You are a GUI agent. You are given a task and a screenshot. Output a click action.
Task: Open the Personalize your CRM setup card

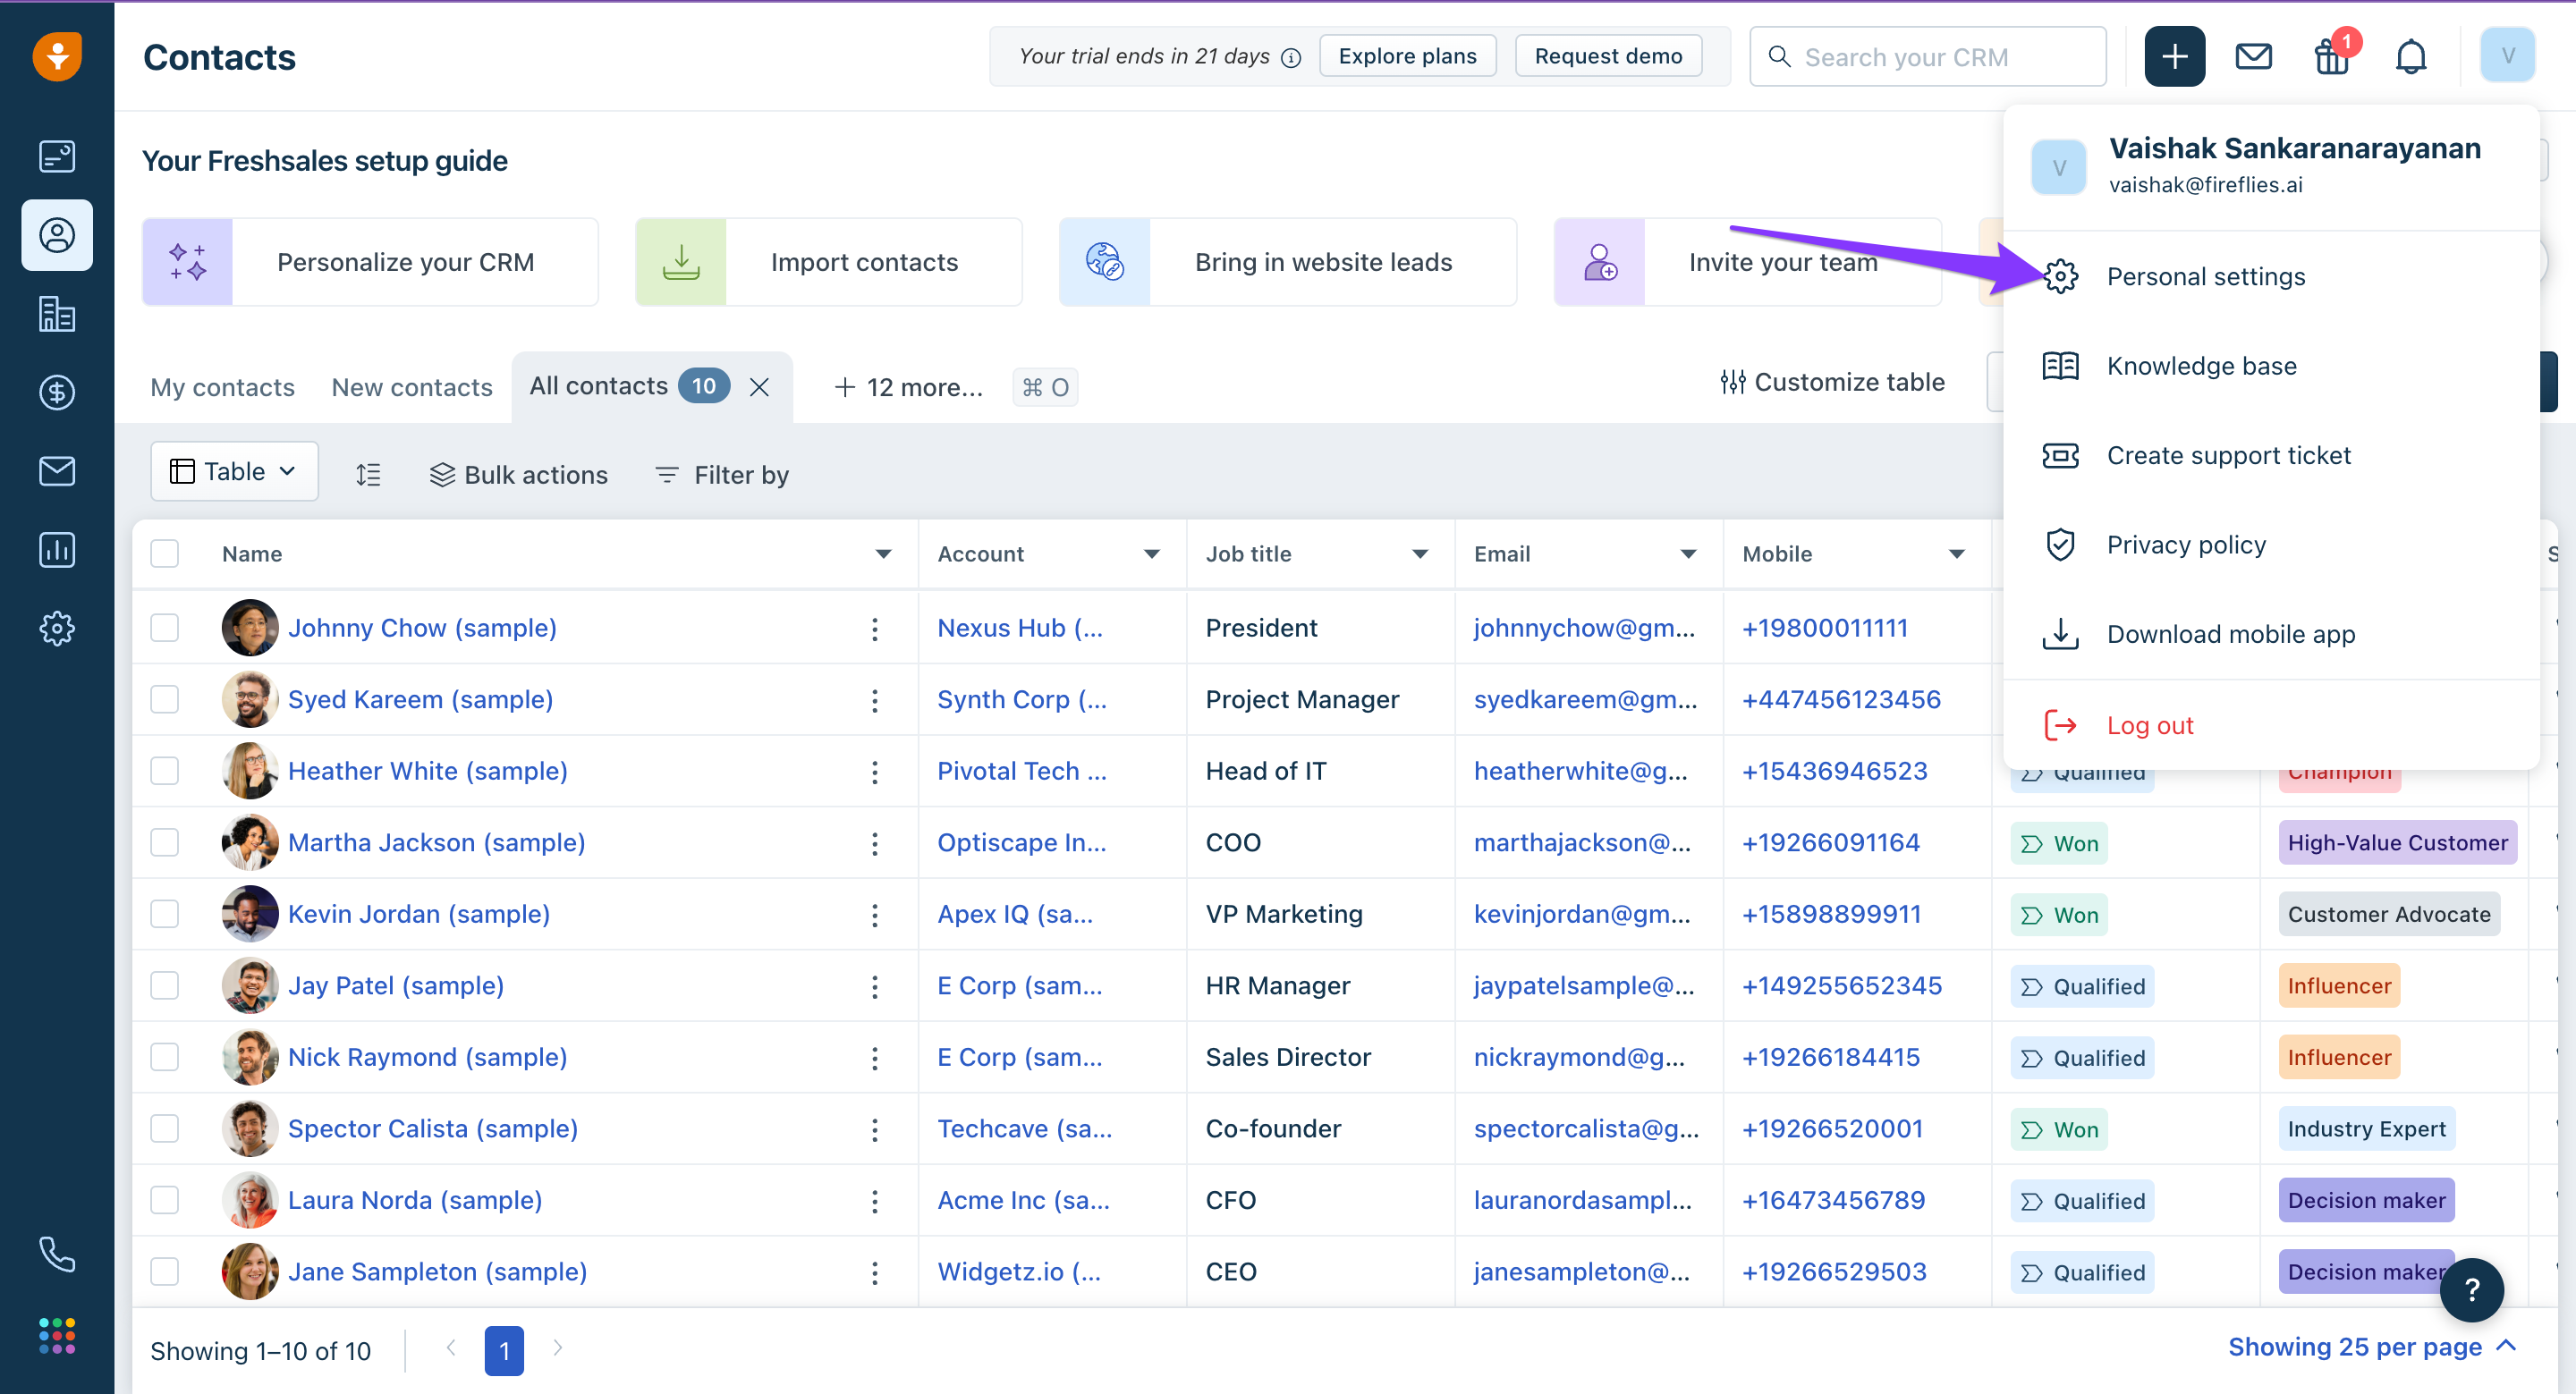tap(370, 262)
